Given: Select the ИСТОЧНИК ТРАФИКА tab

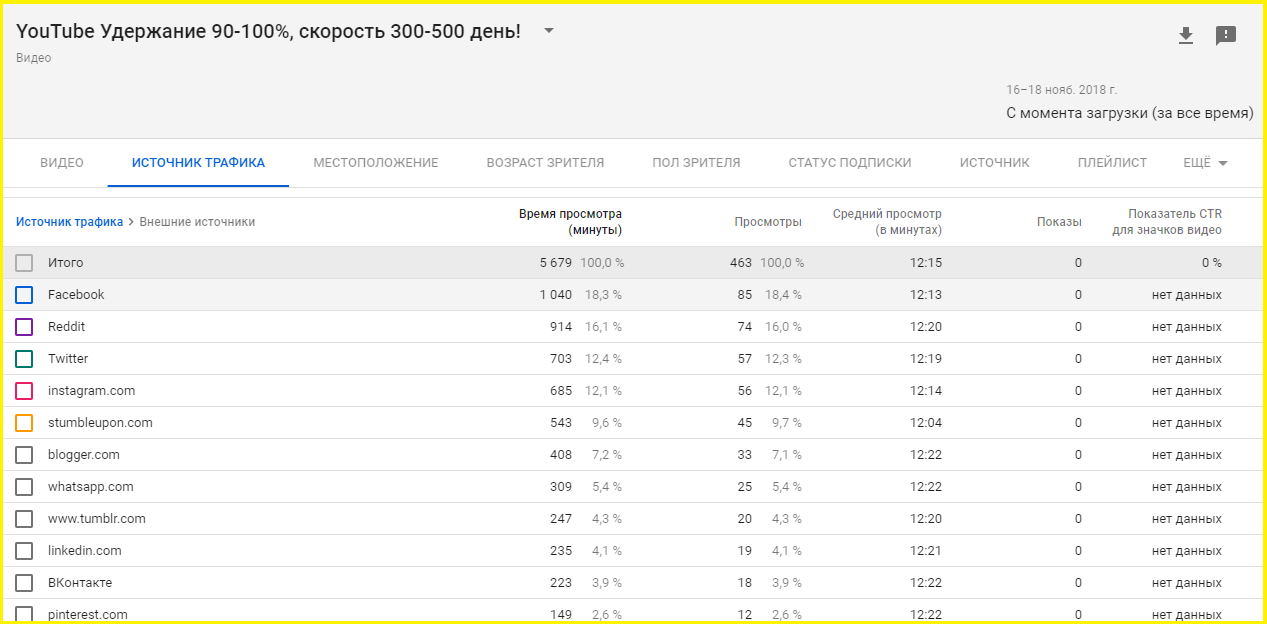Looking at the screenshot, I should click(x=198, y=163).
